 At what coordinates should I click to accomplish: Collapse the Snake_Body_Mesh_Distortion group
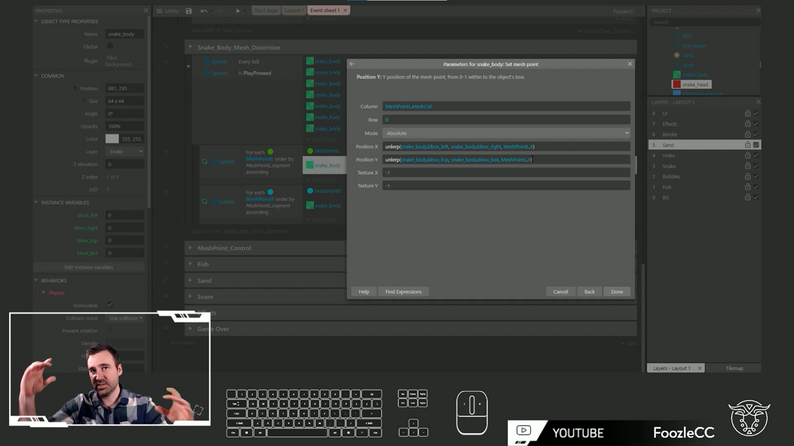point(190,47)
